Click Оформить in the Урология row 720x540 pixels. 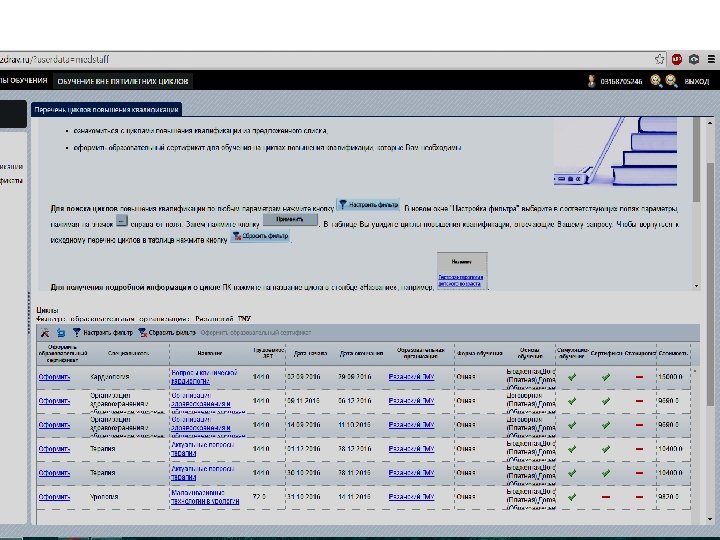click(x=54, y=497)
